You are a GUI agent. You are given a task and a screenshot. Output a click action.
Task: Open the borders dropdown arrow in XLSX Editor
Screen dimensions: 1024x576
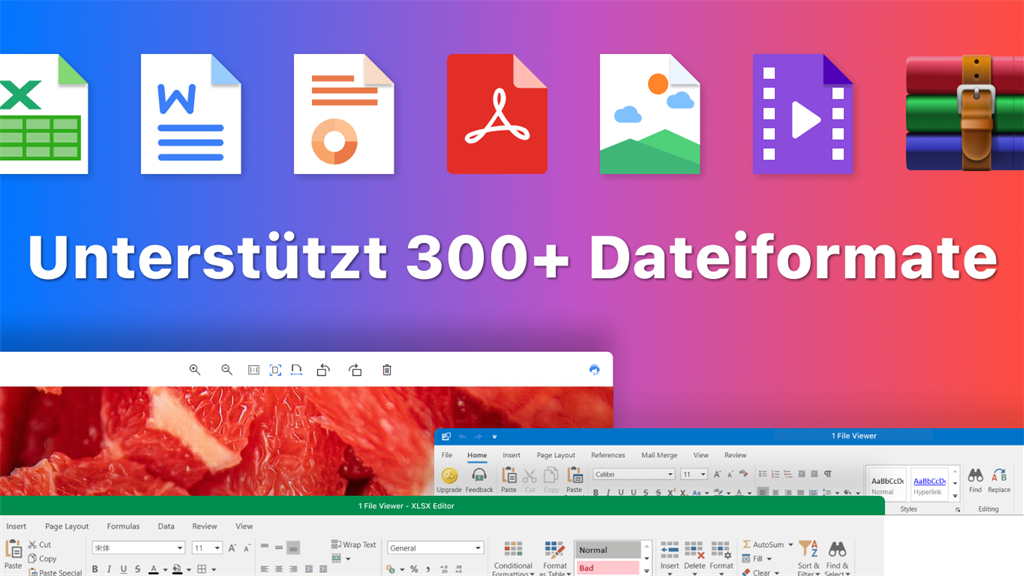pos(214,569)
